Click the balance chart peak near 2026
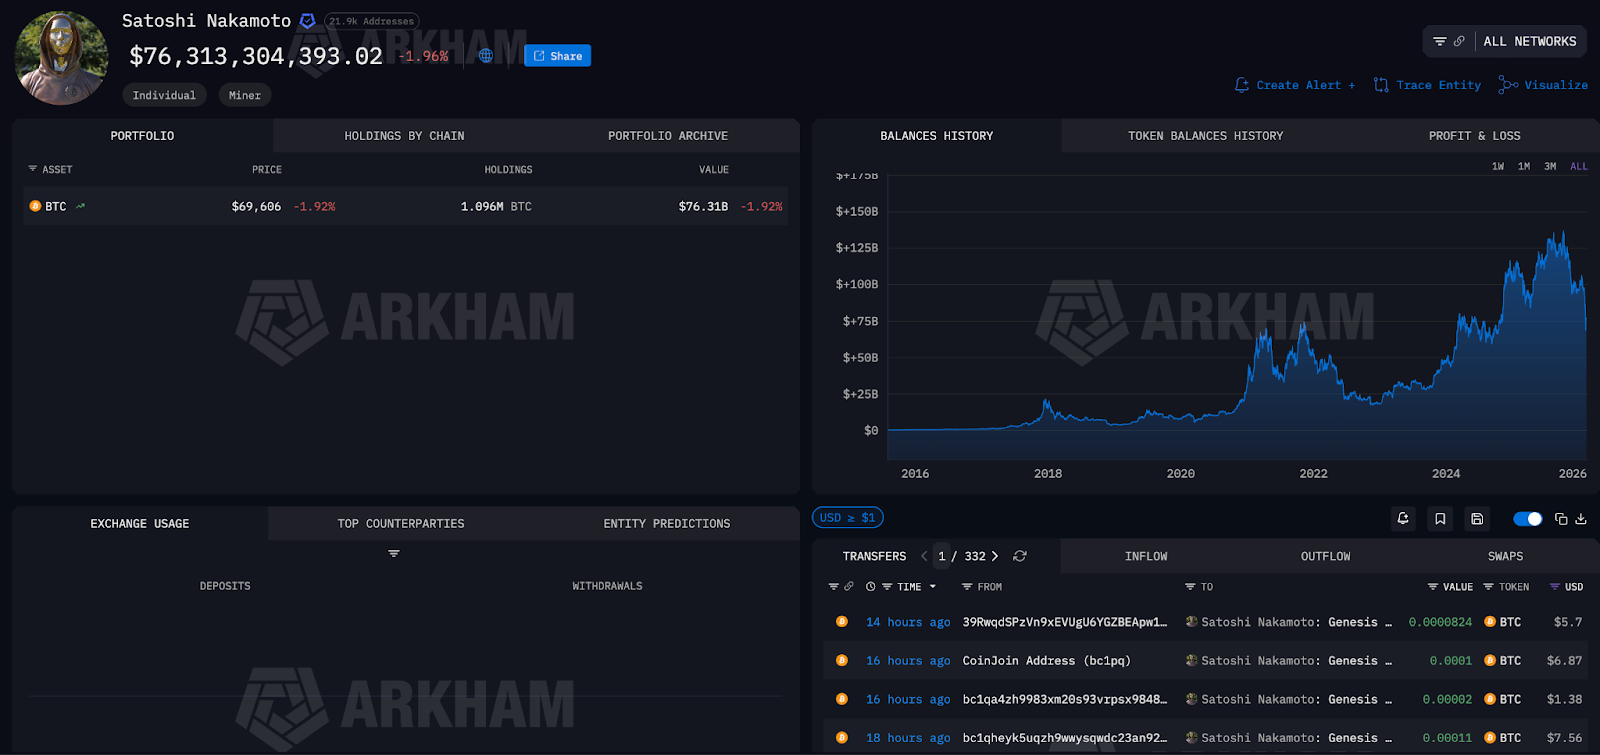This screenshot has height=755, width=1600. point(1562,233)
